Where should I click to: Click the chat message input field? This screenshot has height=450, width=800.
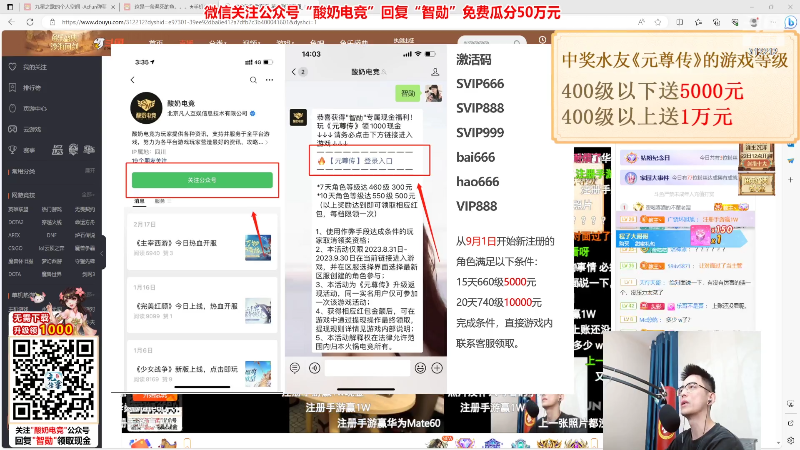pyautogui.click(x=367, y=368)
